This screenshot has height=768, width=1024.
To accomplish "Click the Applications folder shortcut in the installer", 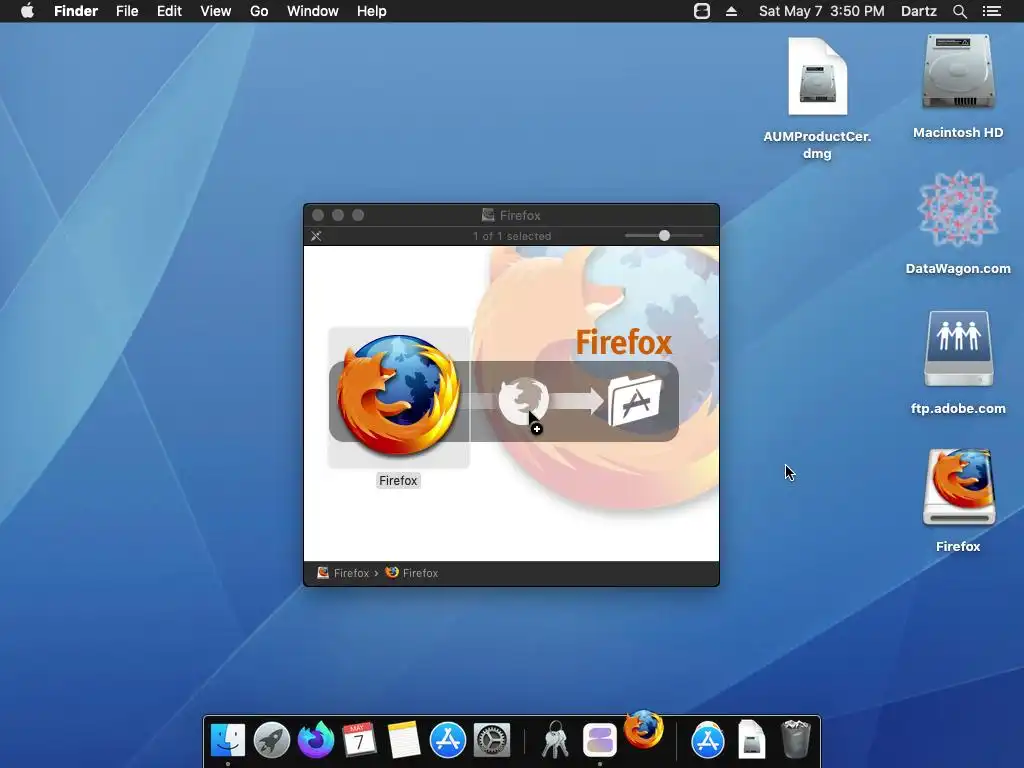I will click(635, 400).
